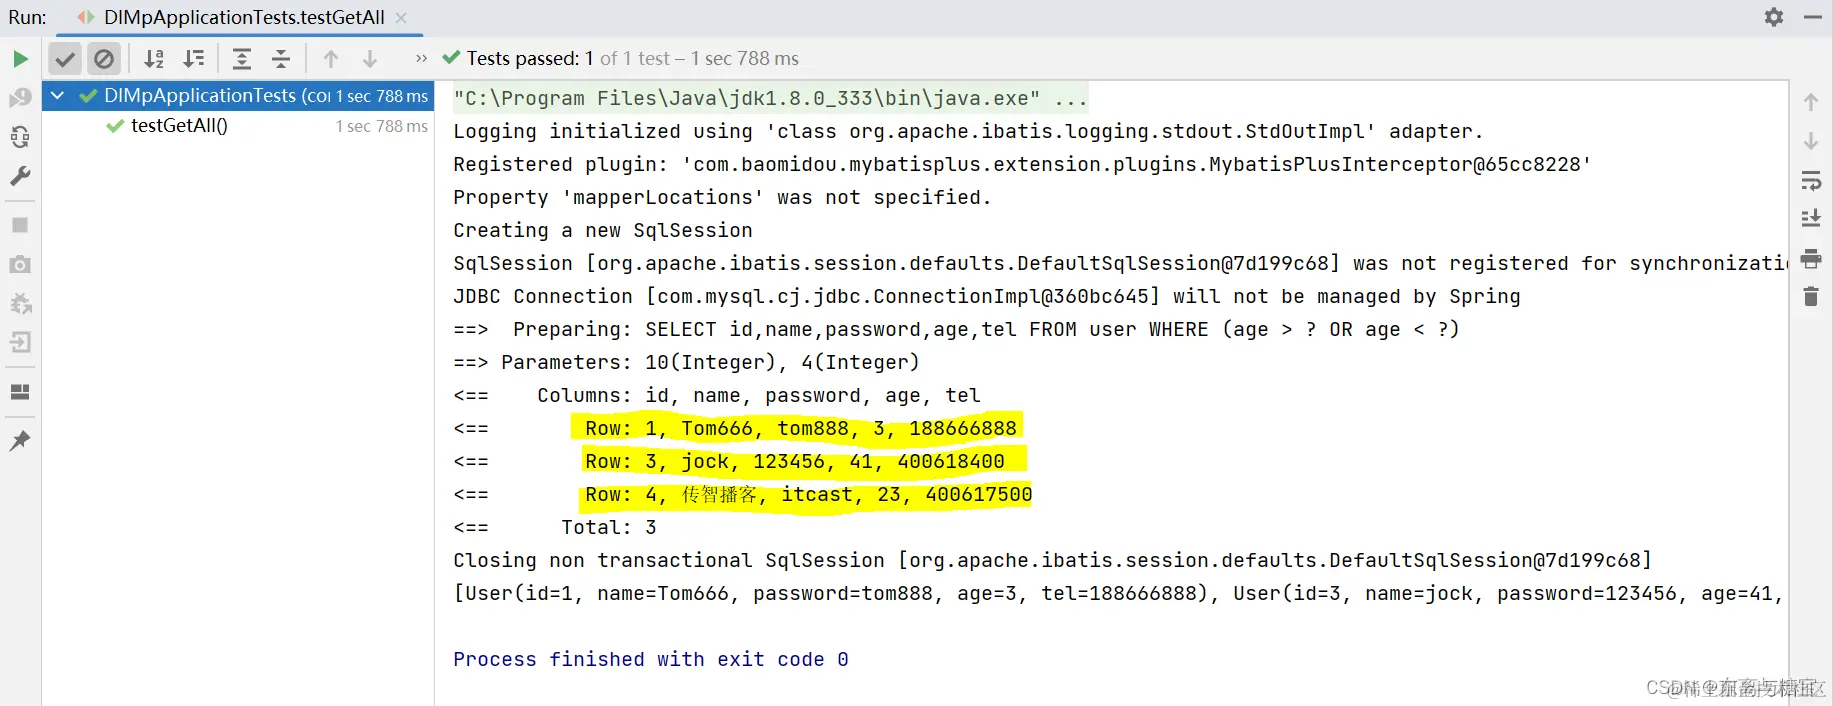This screenshot has height=706, width=1833.
Task: Click the 'Row: 4, 传智播客' output line
Action: click(743, 494)
